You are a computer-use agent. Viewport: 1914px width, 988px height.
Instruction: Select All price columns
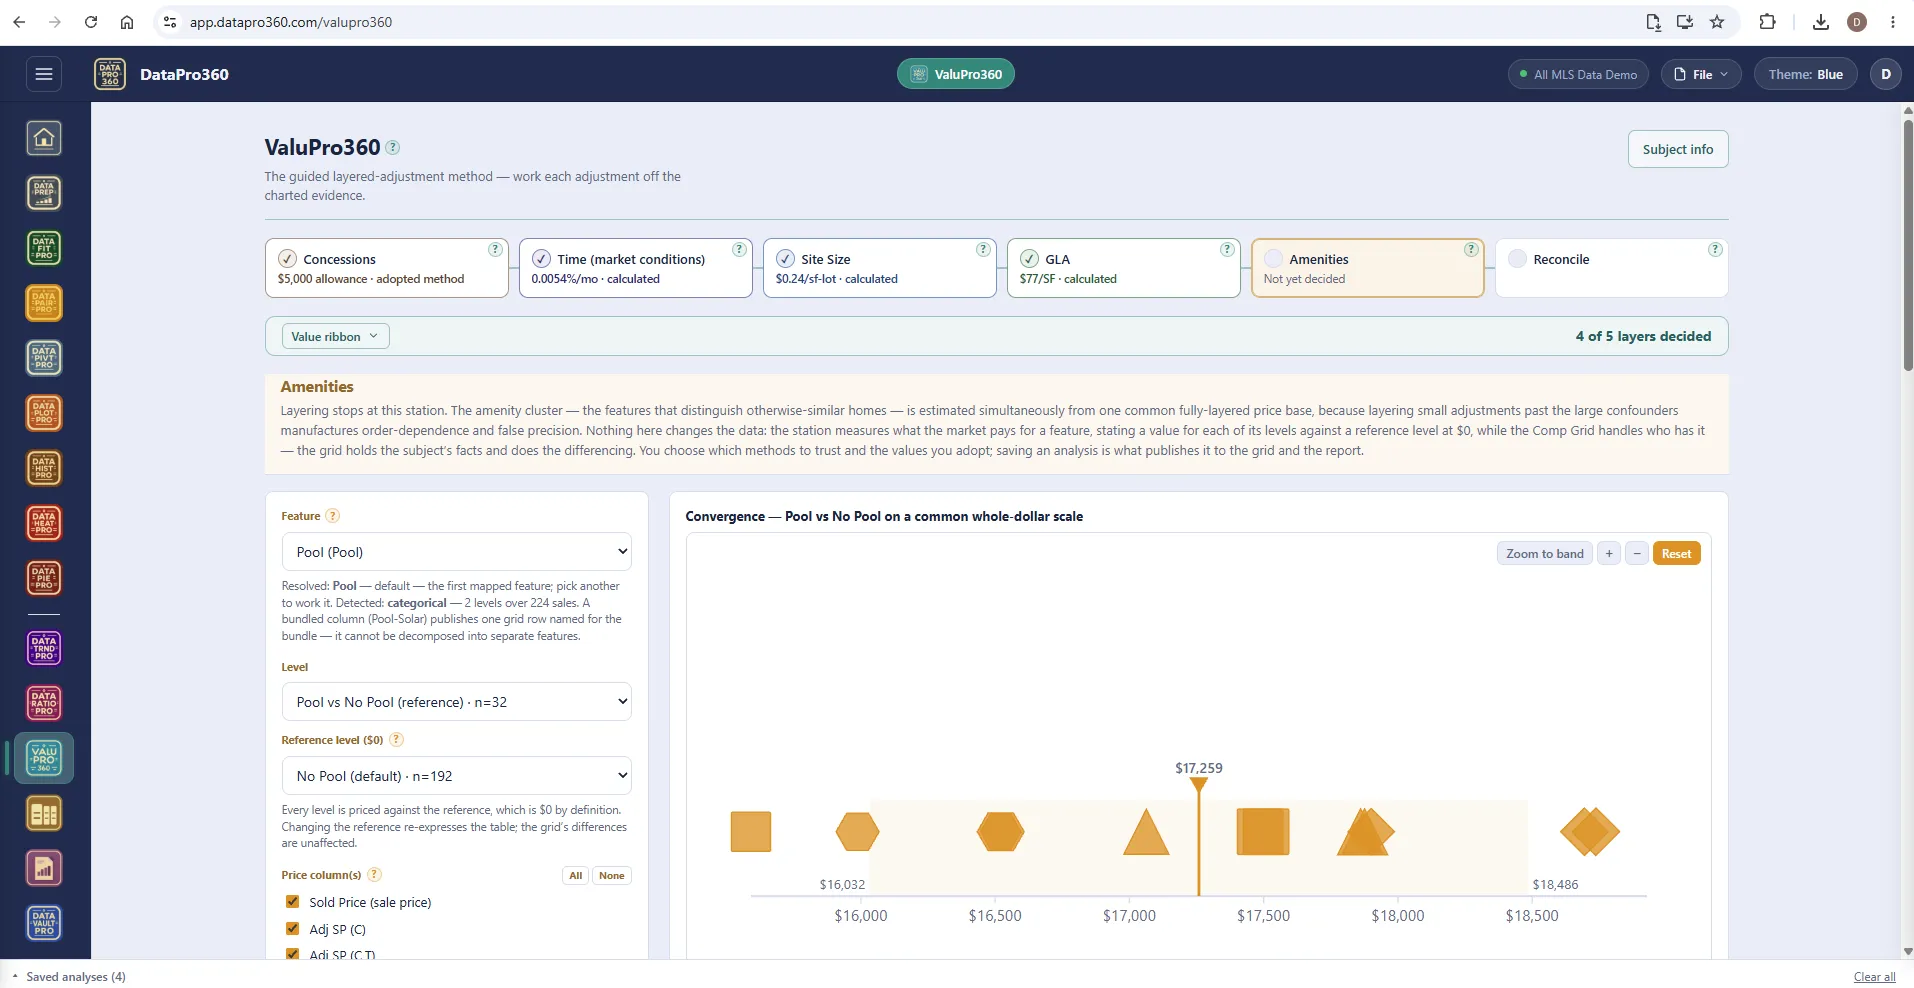[x=576, y=876]
